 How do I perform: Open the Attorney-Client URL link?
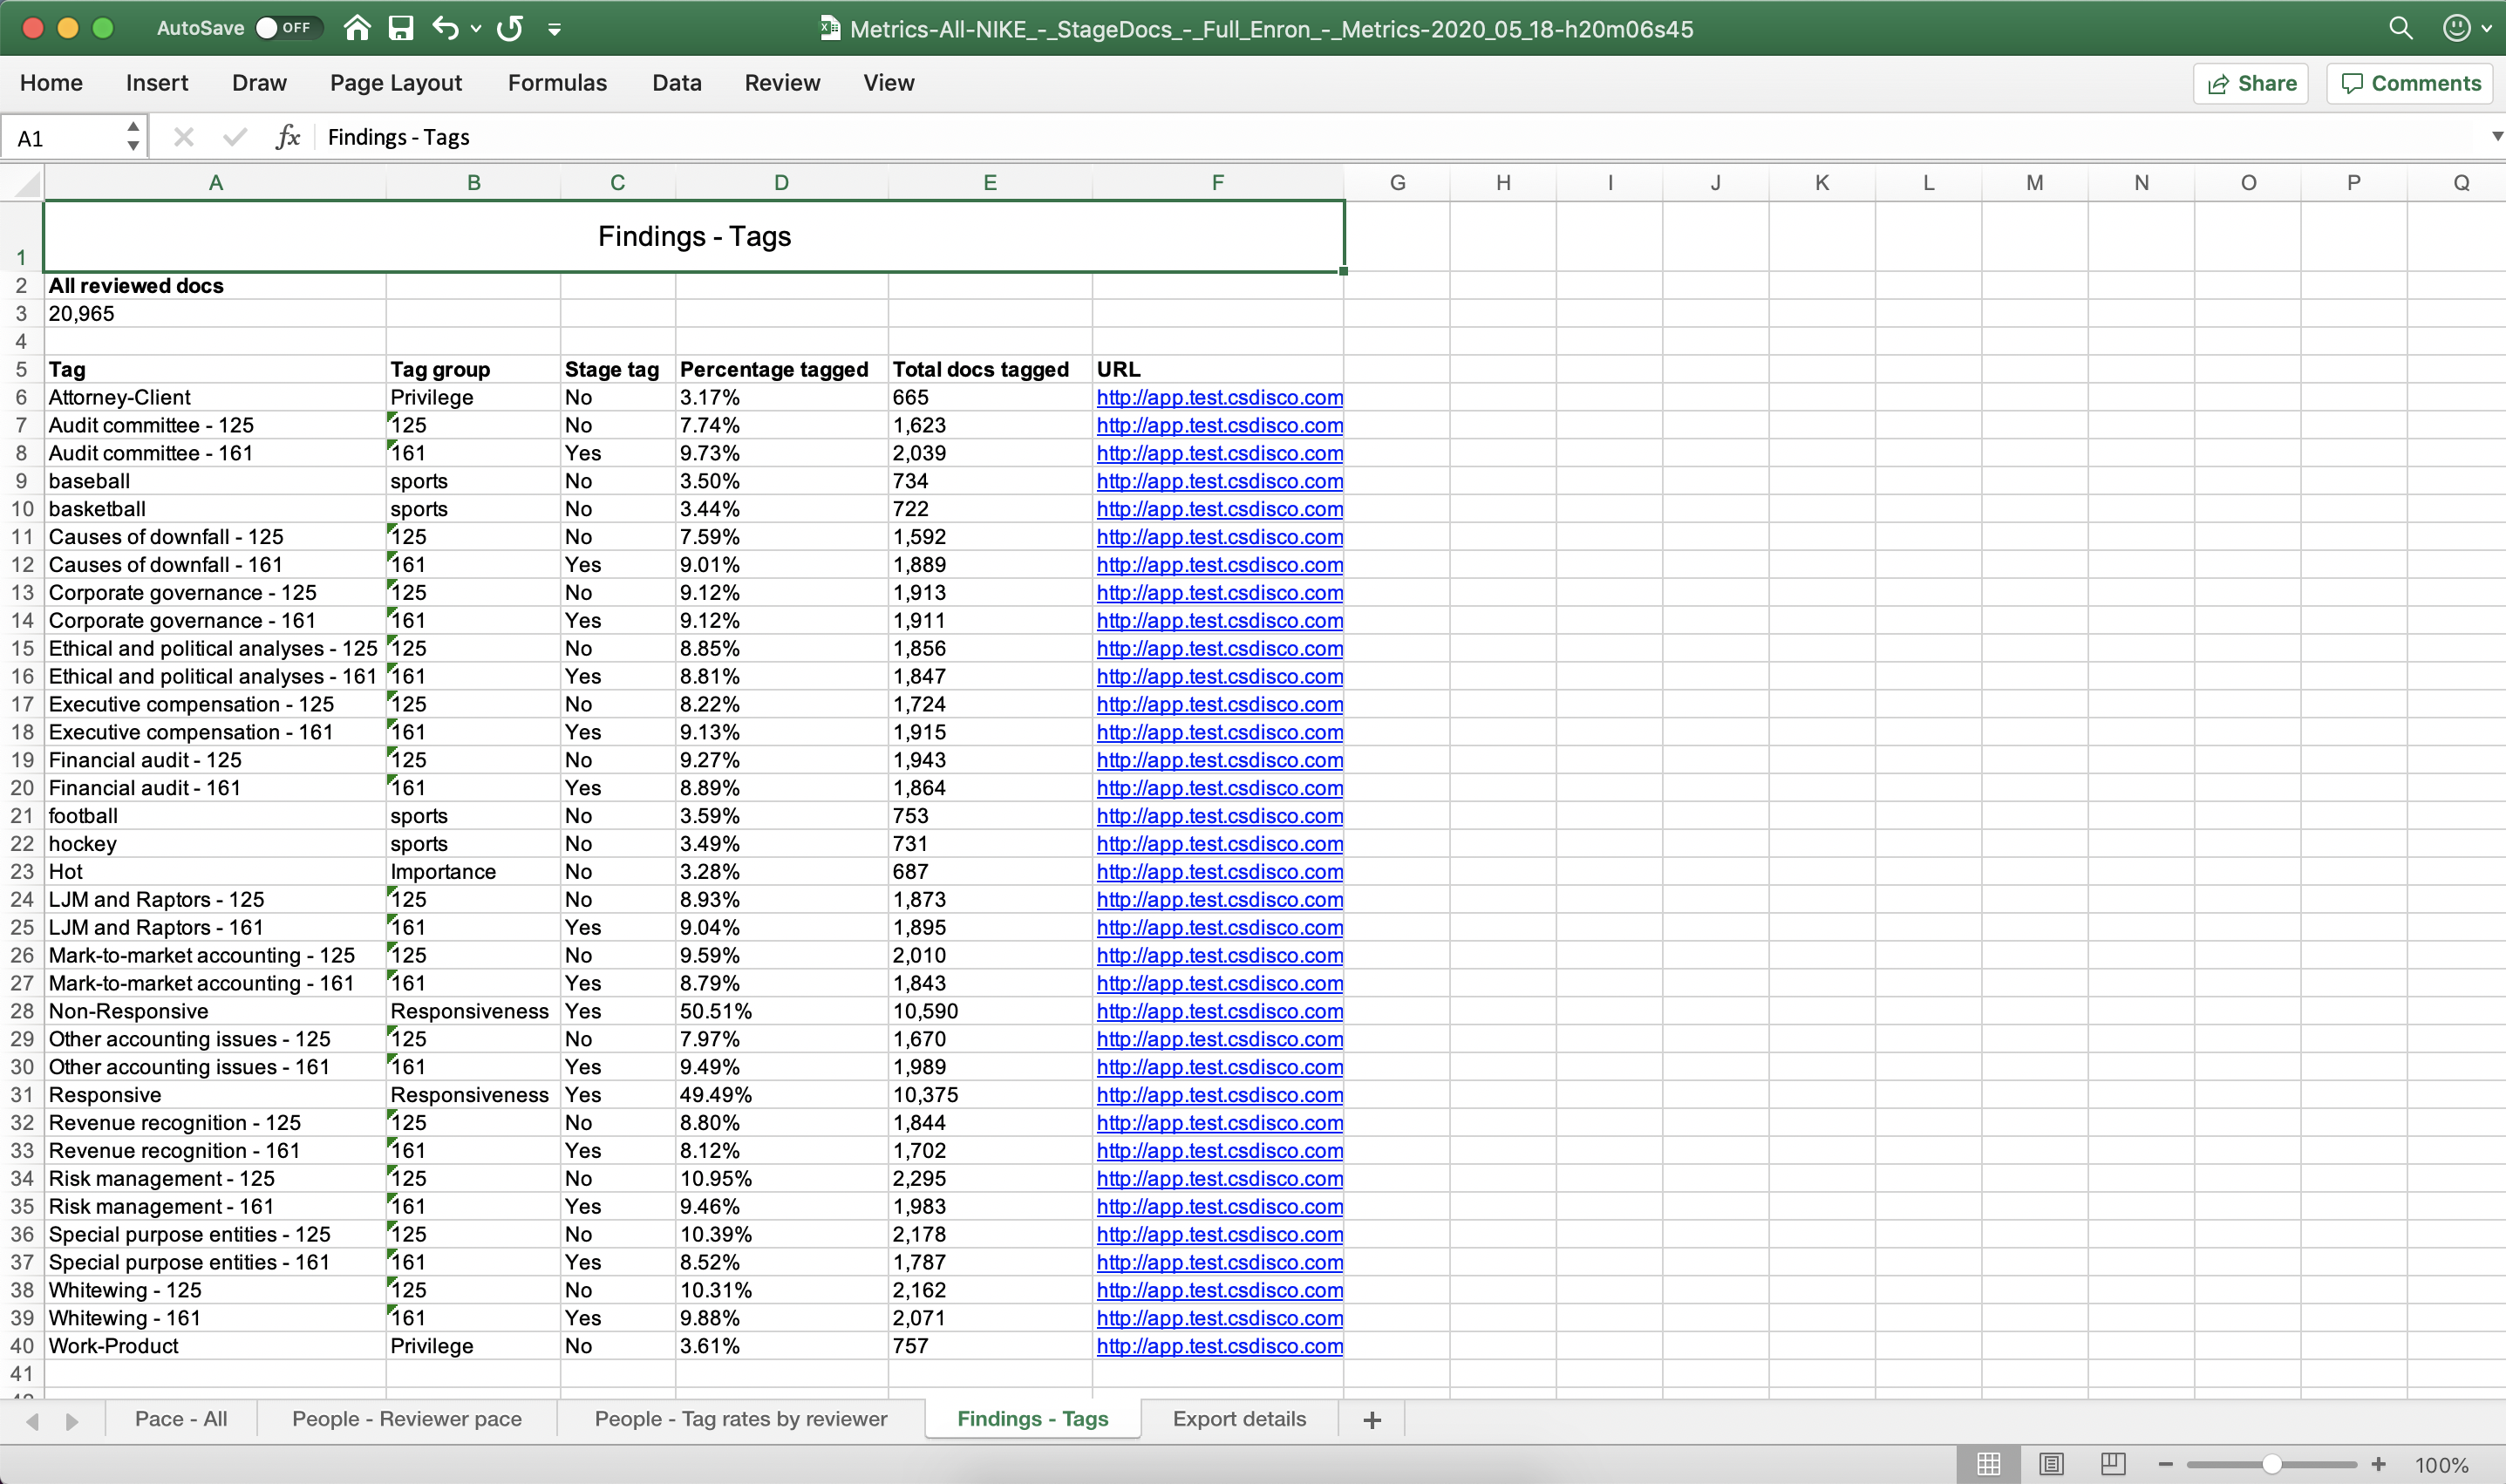point(1219,398)
